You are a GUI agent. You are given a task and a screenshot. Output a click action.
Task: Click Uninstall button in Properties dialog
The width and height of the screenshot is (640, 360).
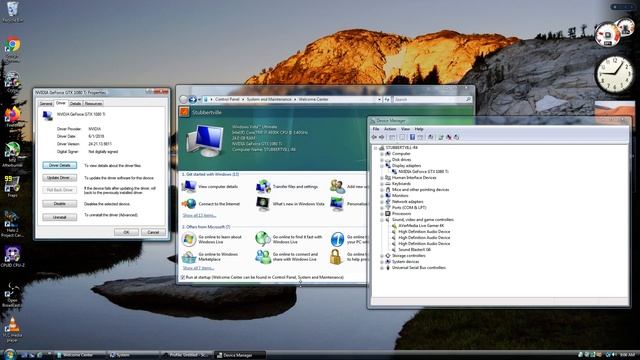tap(60, 217)
